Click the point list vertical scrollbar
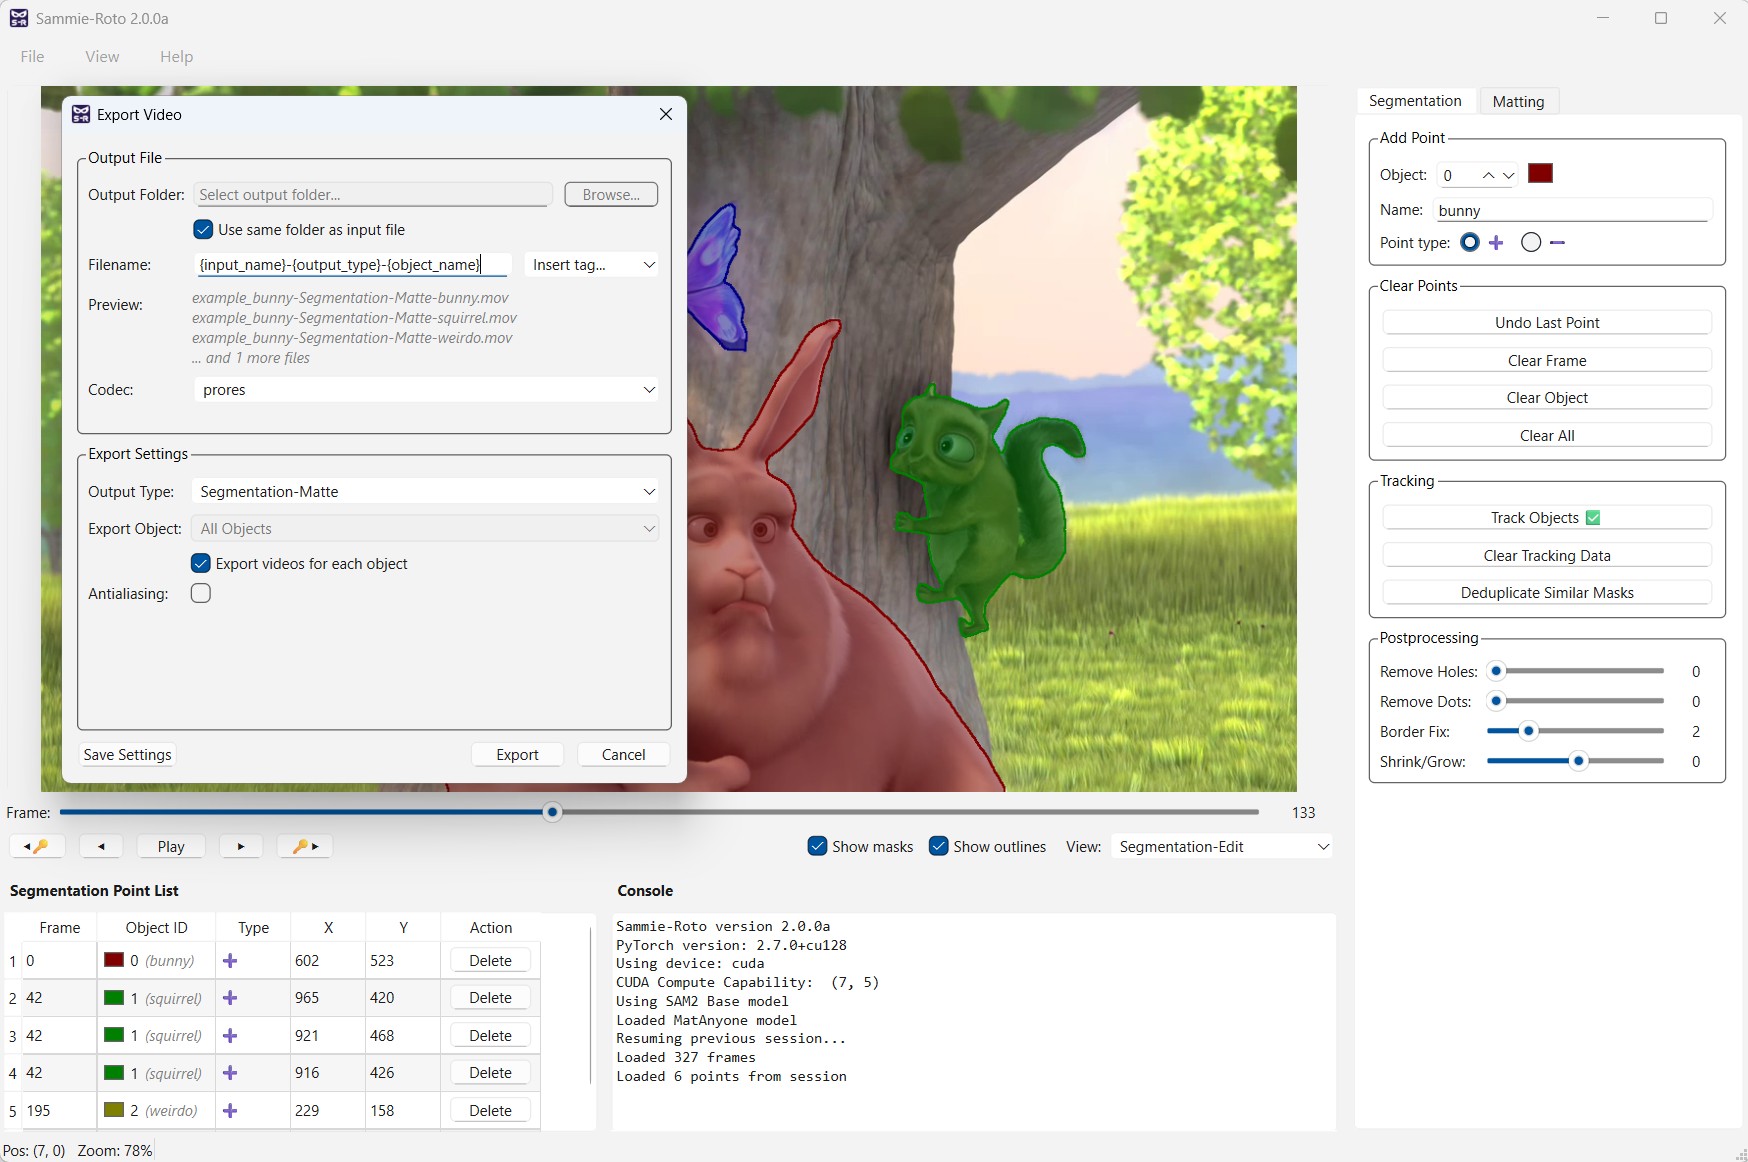Image resolution: width=1748 pixels, height=1162 pixels. [x=590, y=1005]
